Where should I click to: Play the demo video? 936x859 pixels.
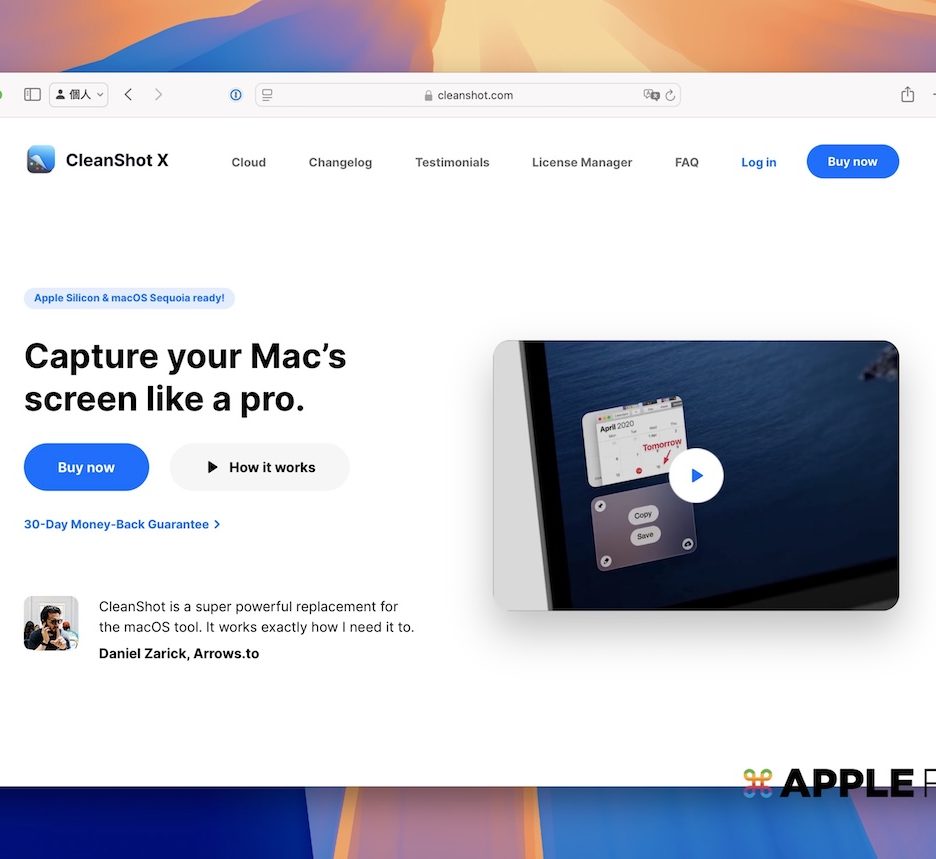[696, 475]
